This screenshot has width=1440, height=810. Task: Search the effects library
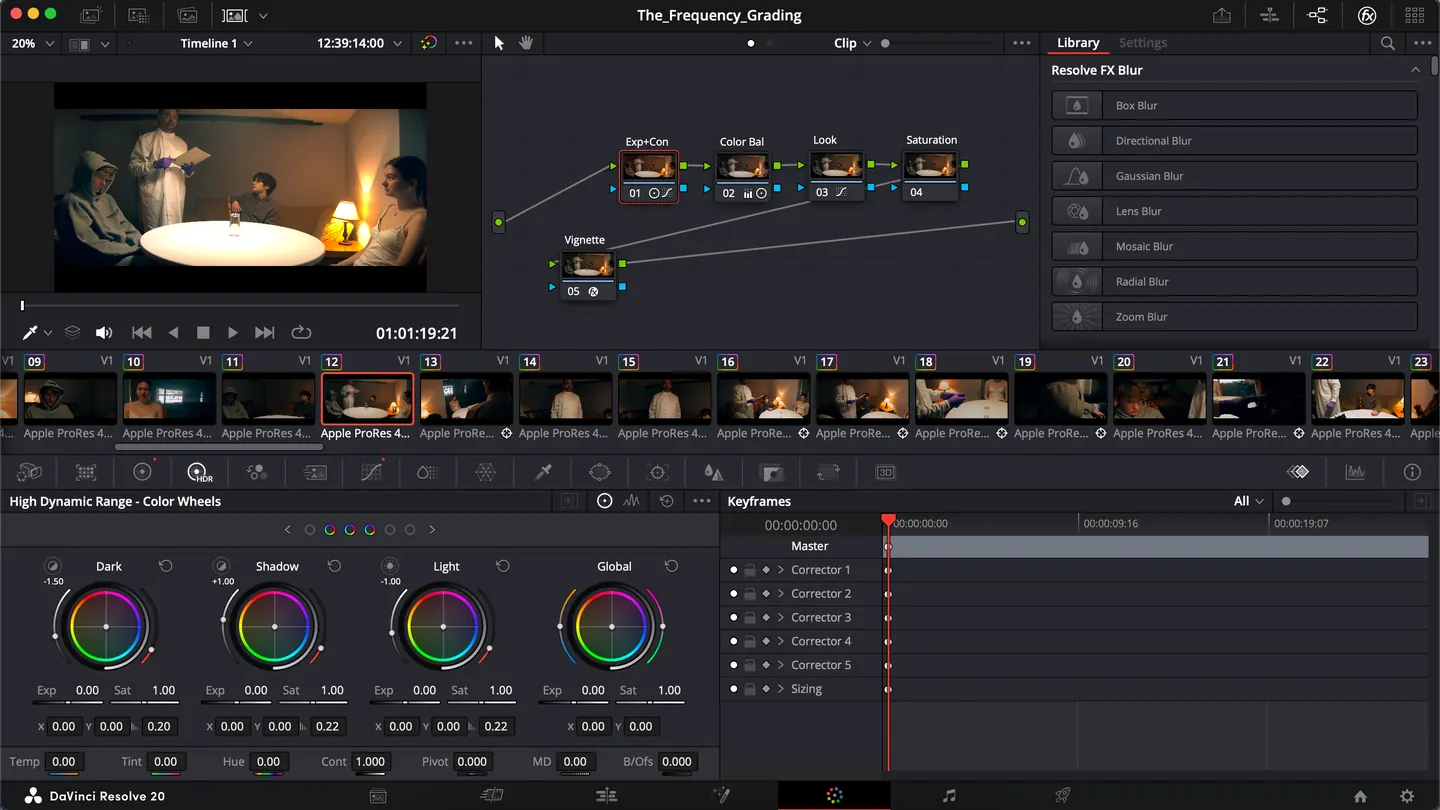point(1388,43)
